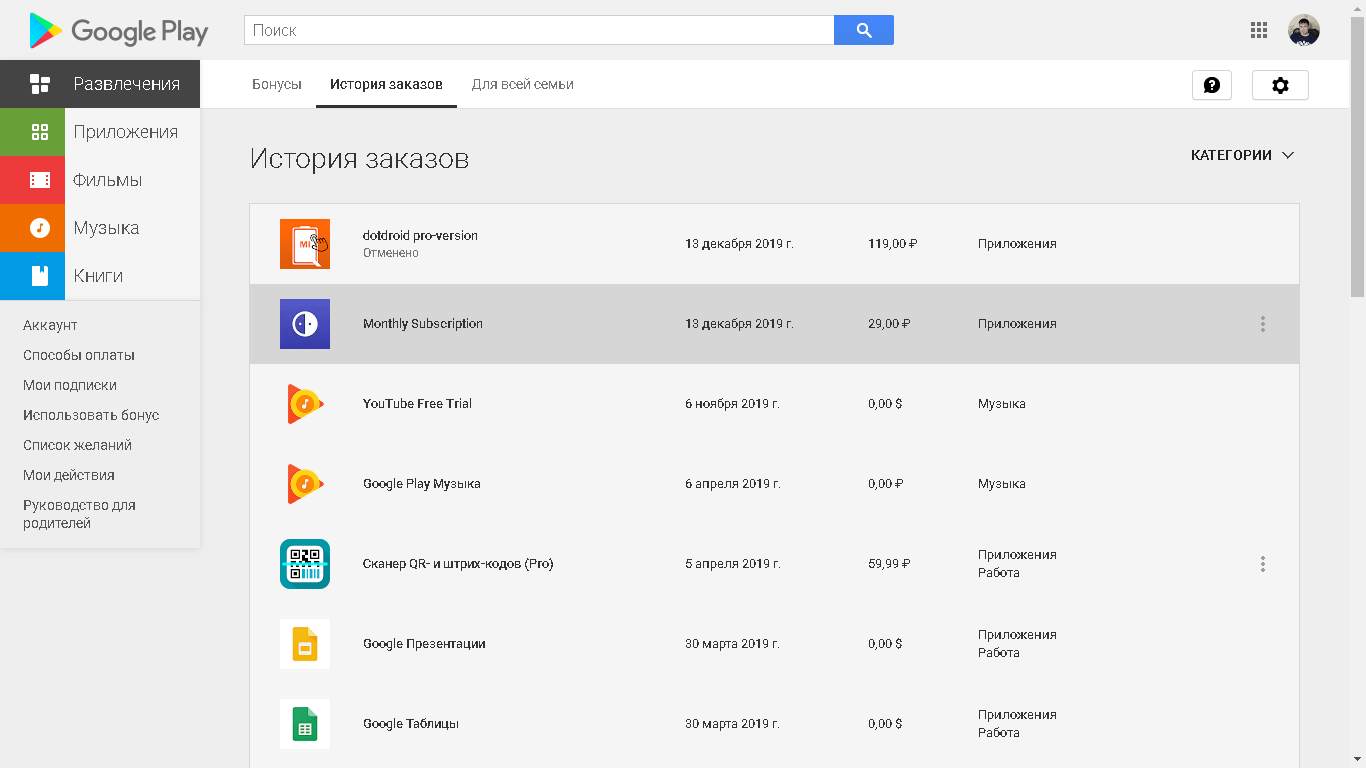Viewport: 1366px width, 768px height.
Task: Click the 6 ноября 2019 г. date
Action: (732, 404)
